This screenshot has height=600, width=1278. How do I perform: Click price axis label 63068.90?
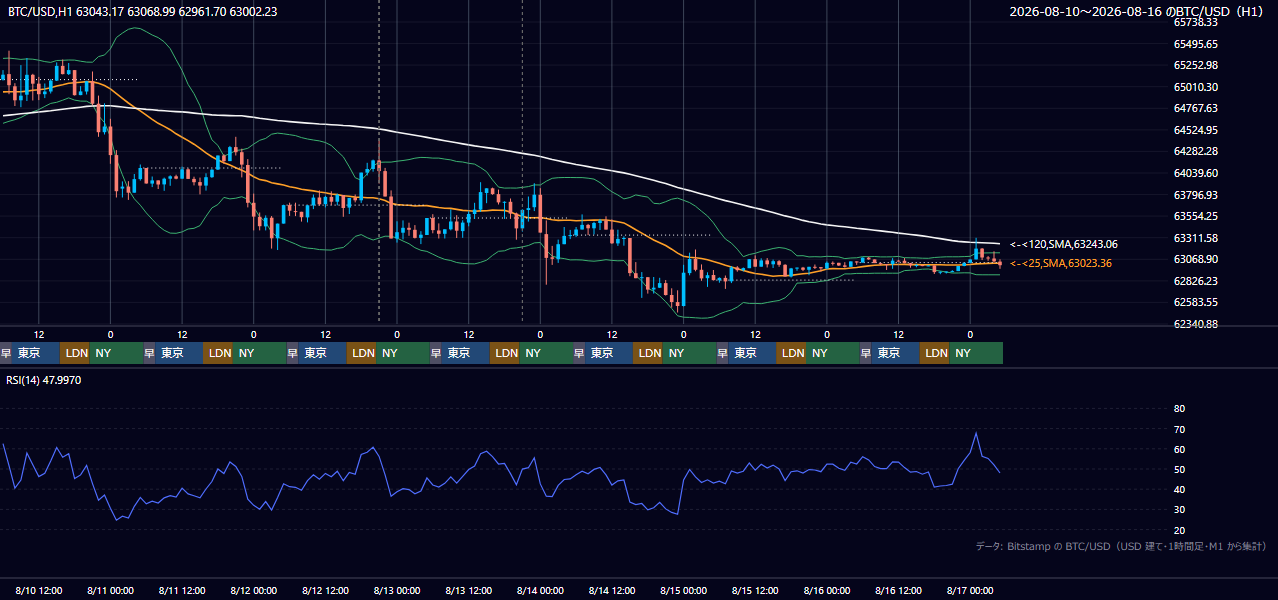point(1196,259)
